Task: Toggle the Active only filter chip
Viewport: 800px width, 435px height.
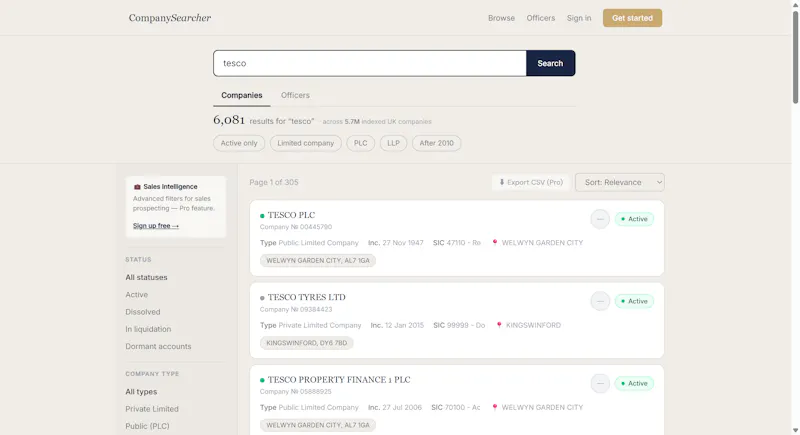Action: [x=239, y=143]
